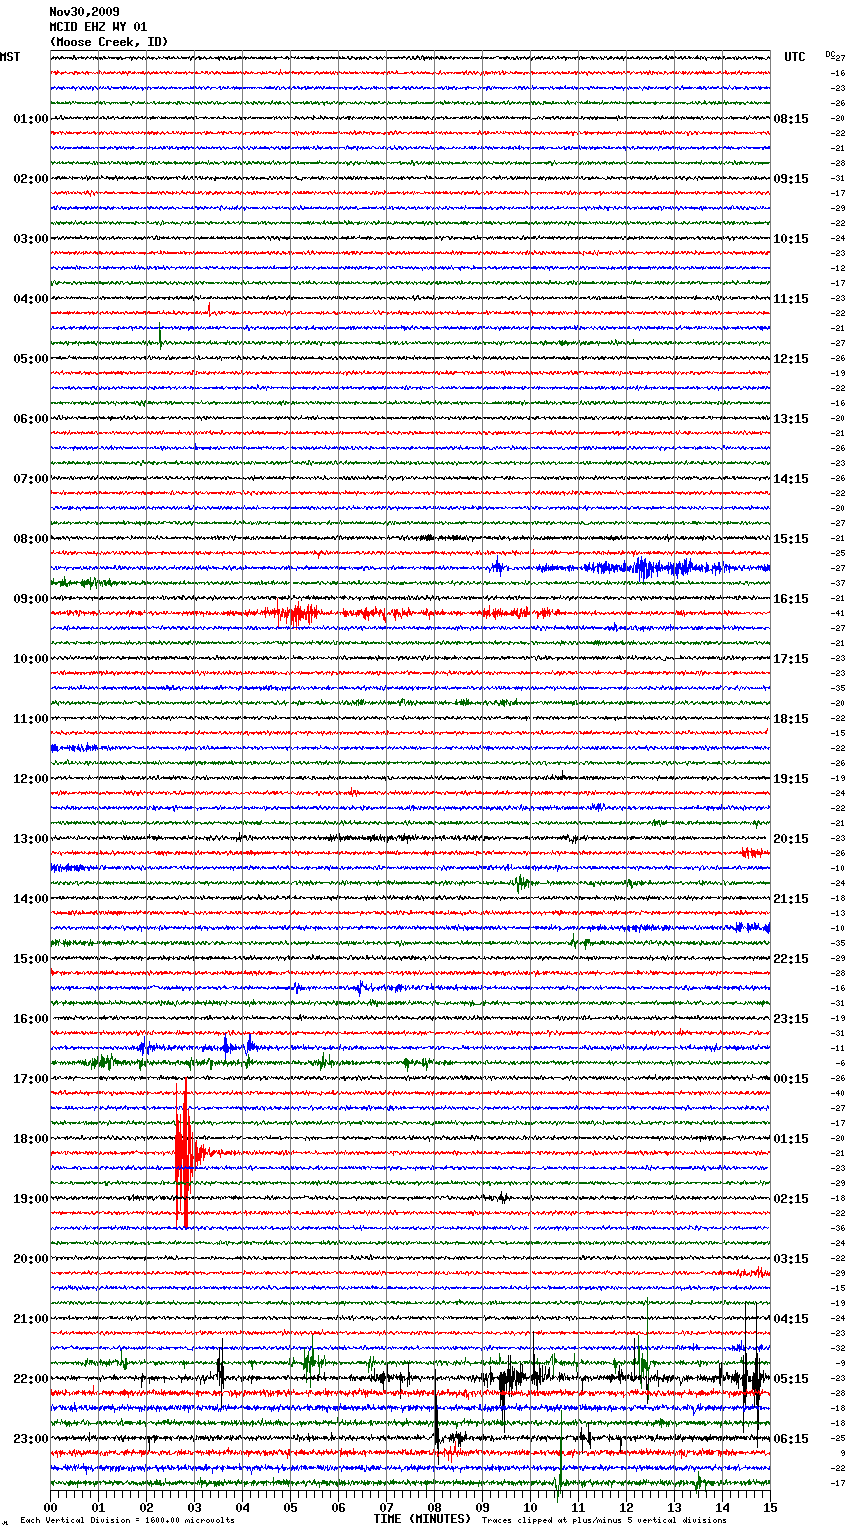Click the 23:00 MST row label
Image resolution: width=850 pixels, height=1534 pixels.
(31, 1439)
